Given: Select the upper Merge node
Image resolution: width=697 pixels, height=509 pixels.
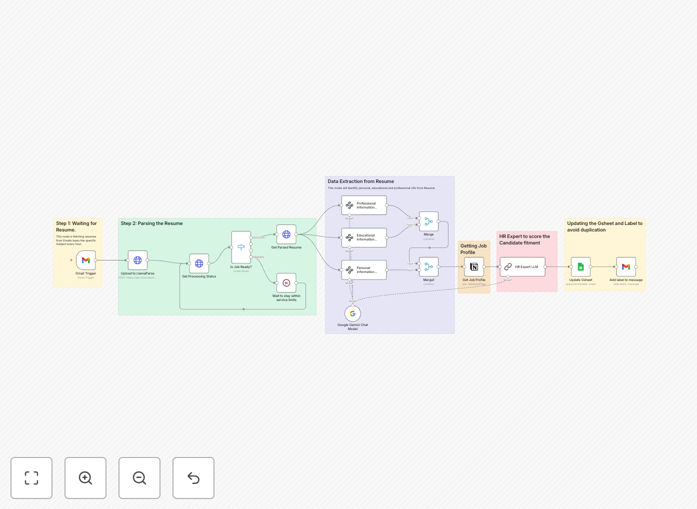Looking at the screenshot, I should (x=429, y=221).
